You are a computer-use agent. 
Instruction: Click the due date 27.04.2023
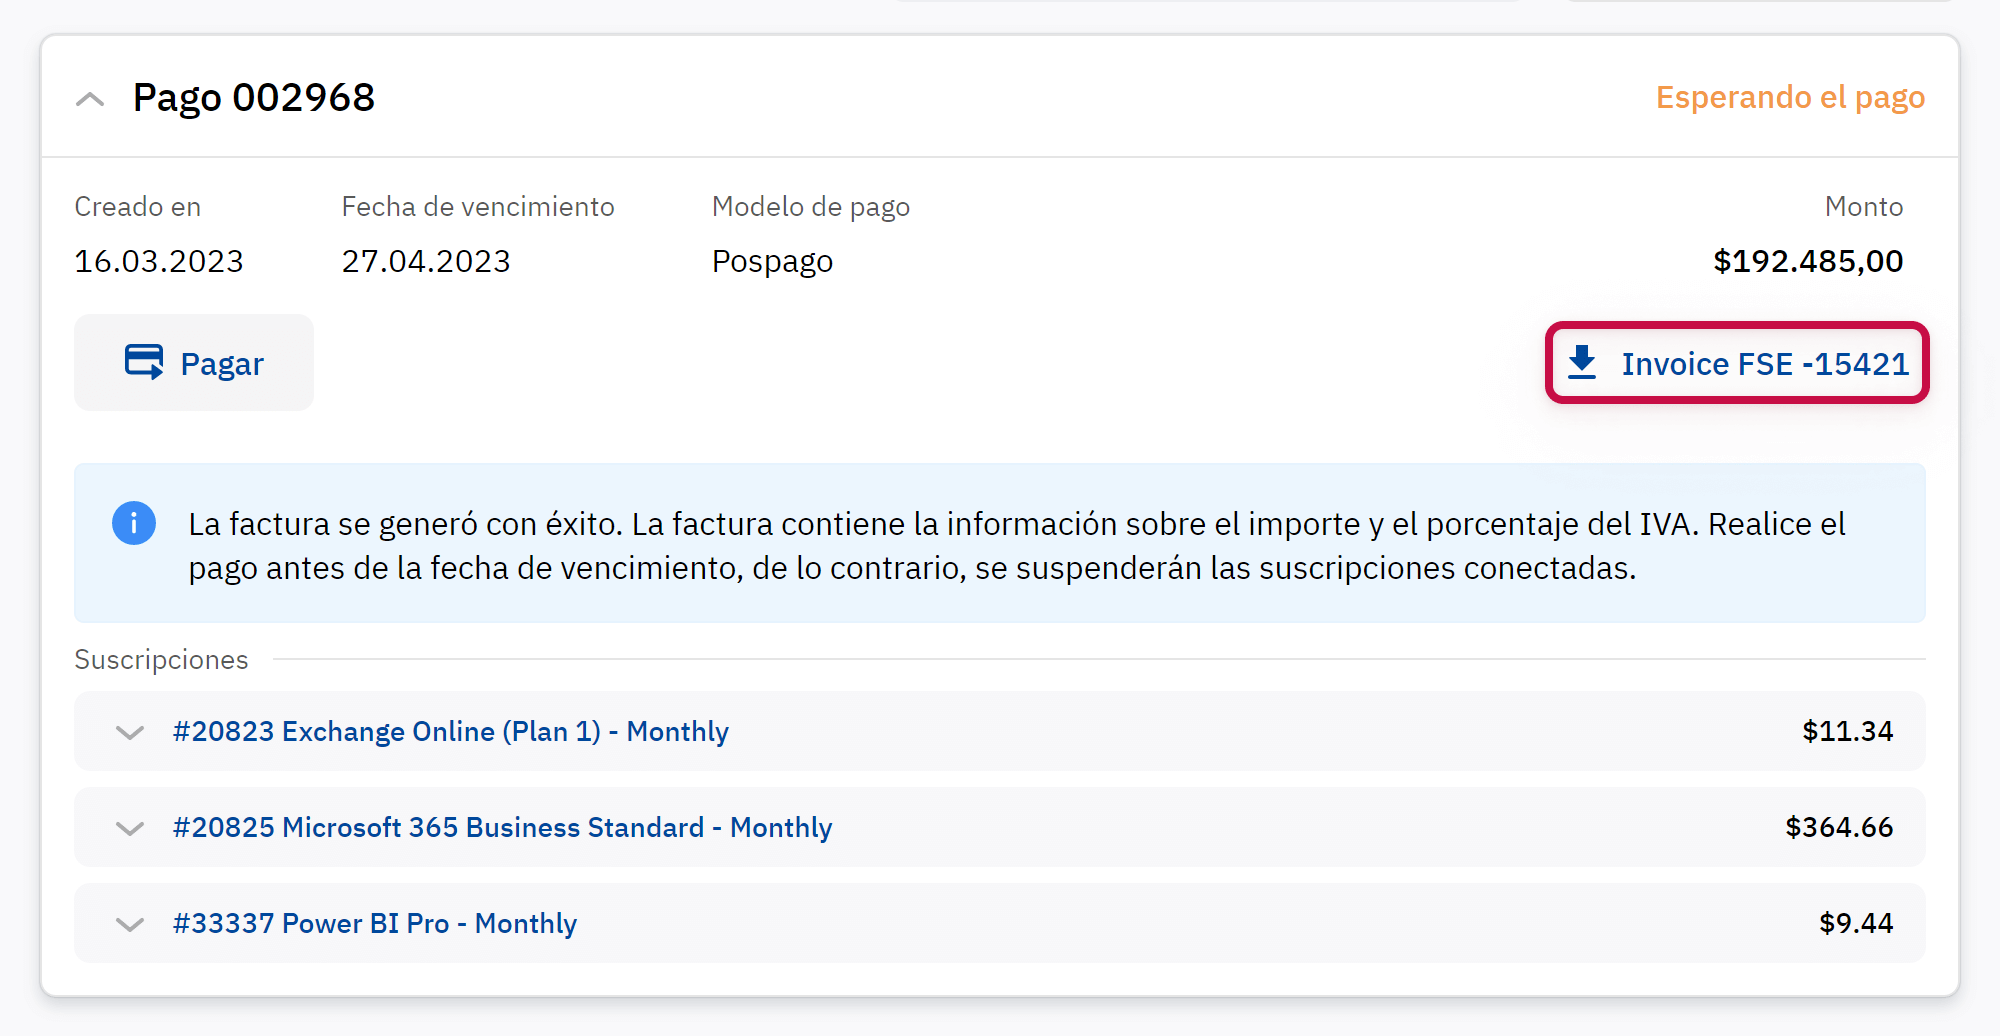click(x=426, y=261)
